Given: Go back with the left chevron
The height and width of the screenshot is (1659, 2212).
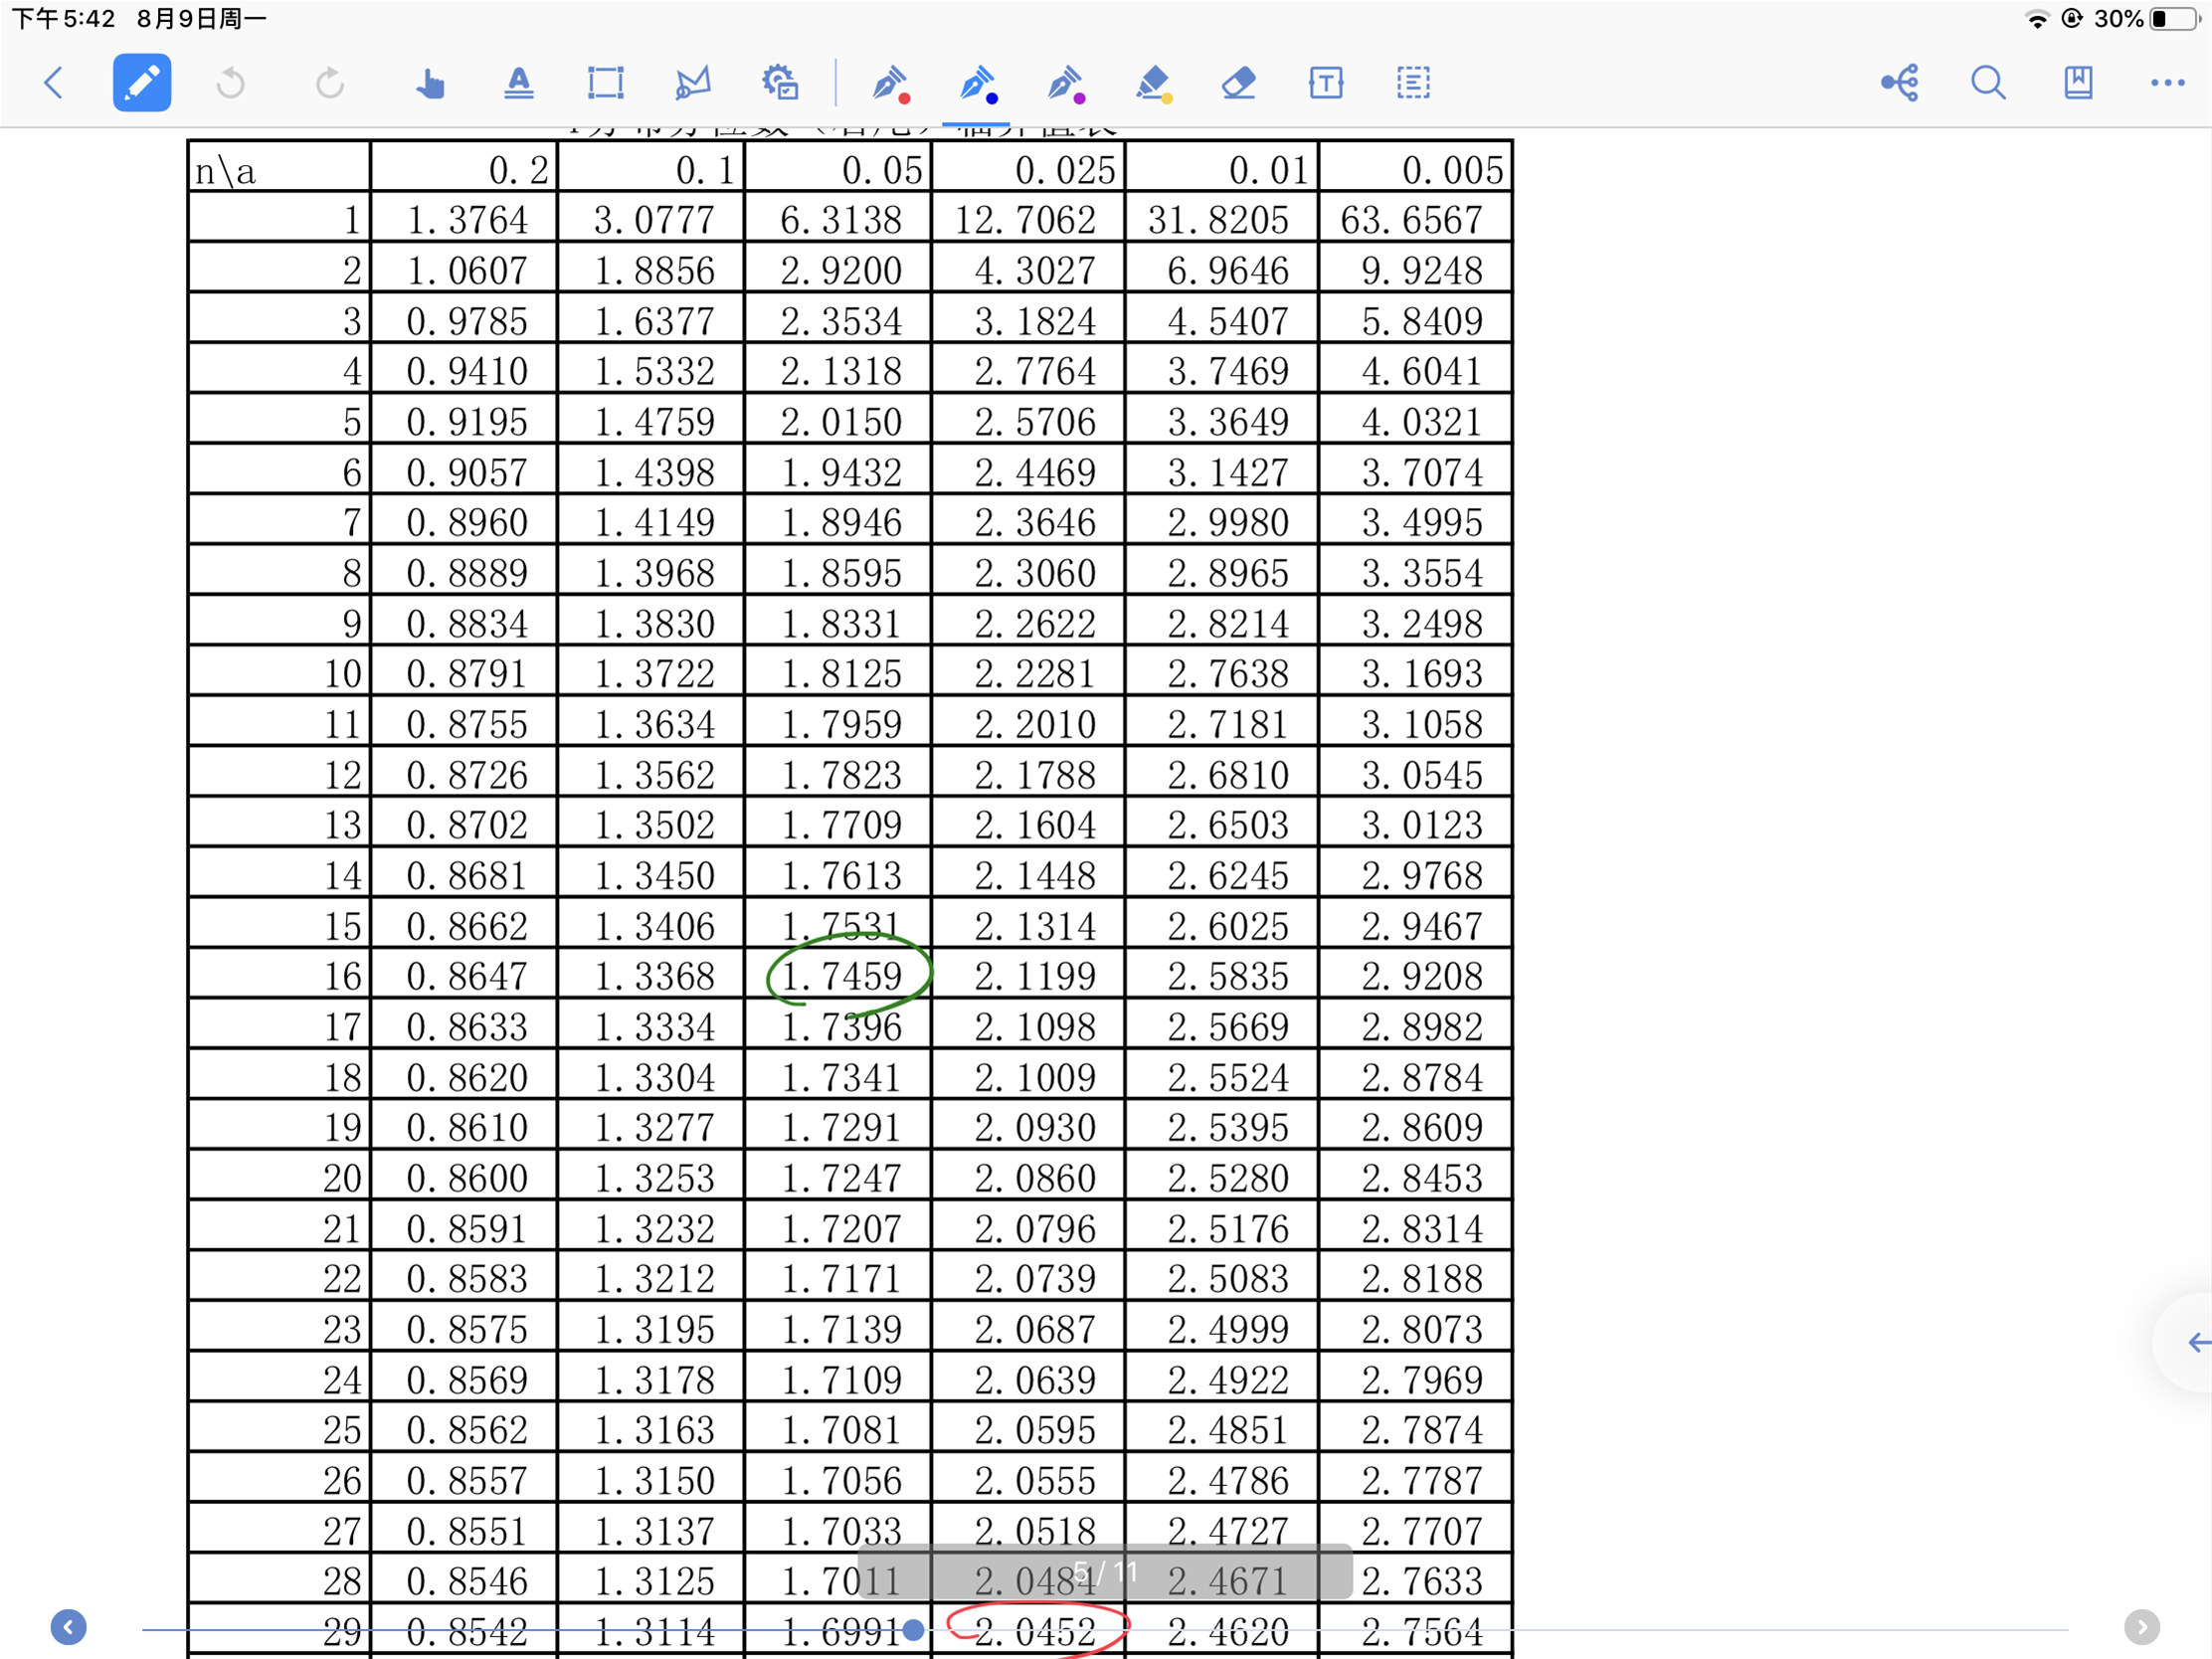Looking at the screenshot, I should click(x=55, y=83).
